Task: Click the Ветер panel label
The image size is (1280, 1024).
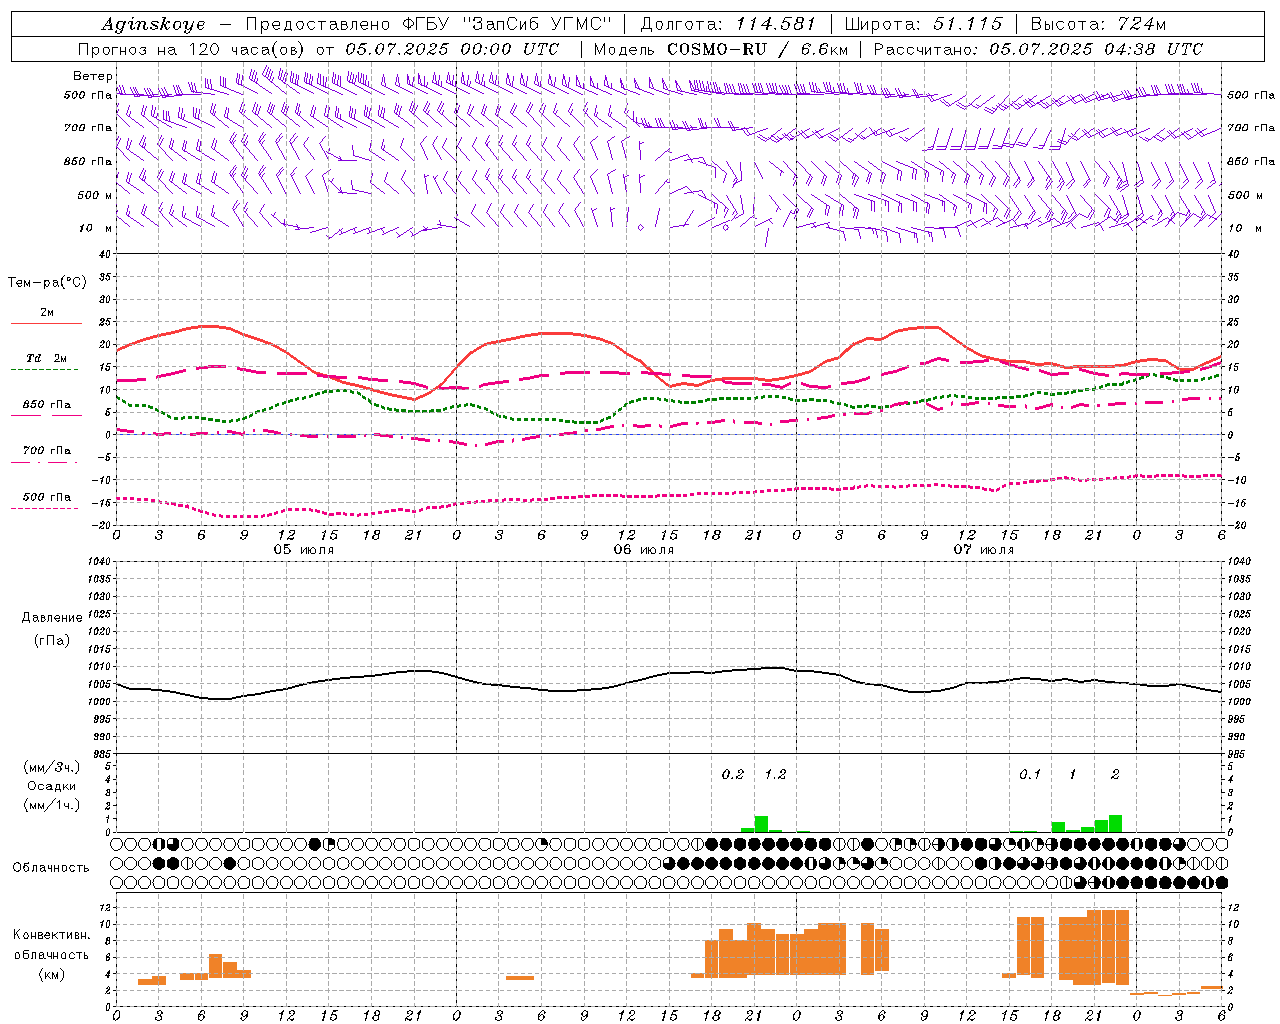Action: [92, 76]
